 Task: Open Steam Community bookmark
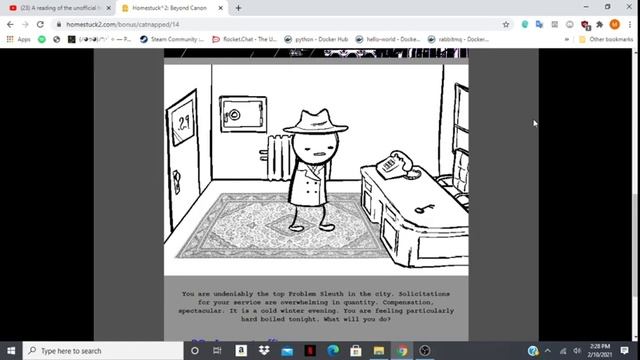pyautogui.click(x=172, y=39)
